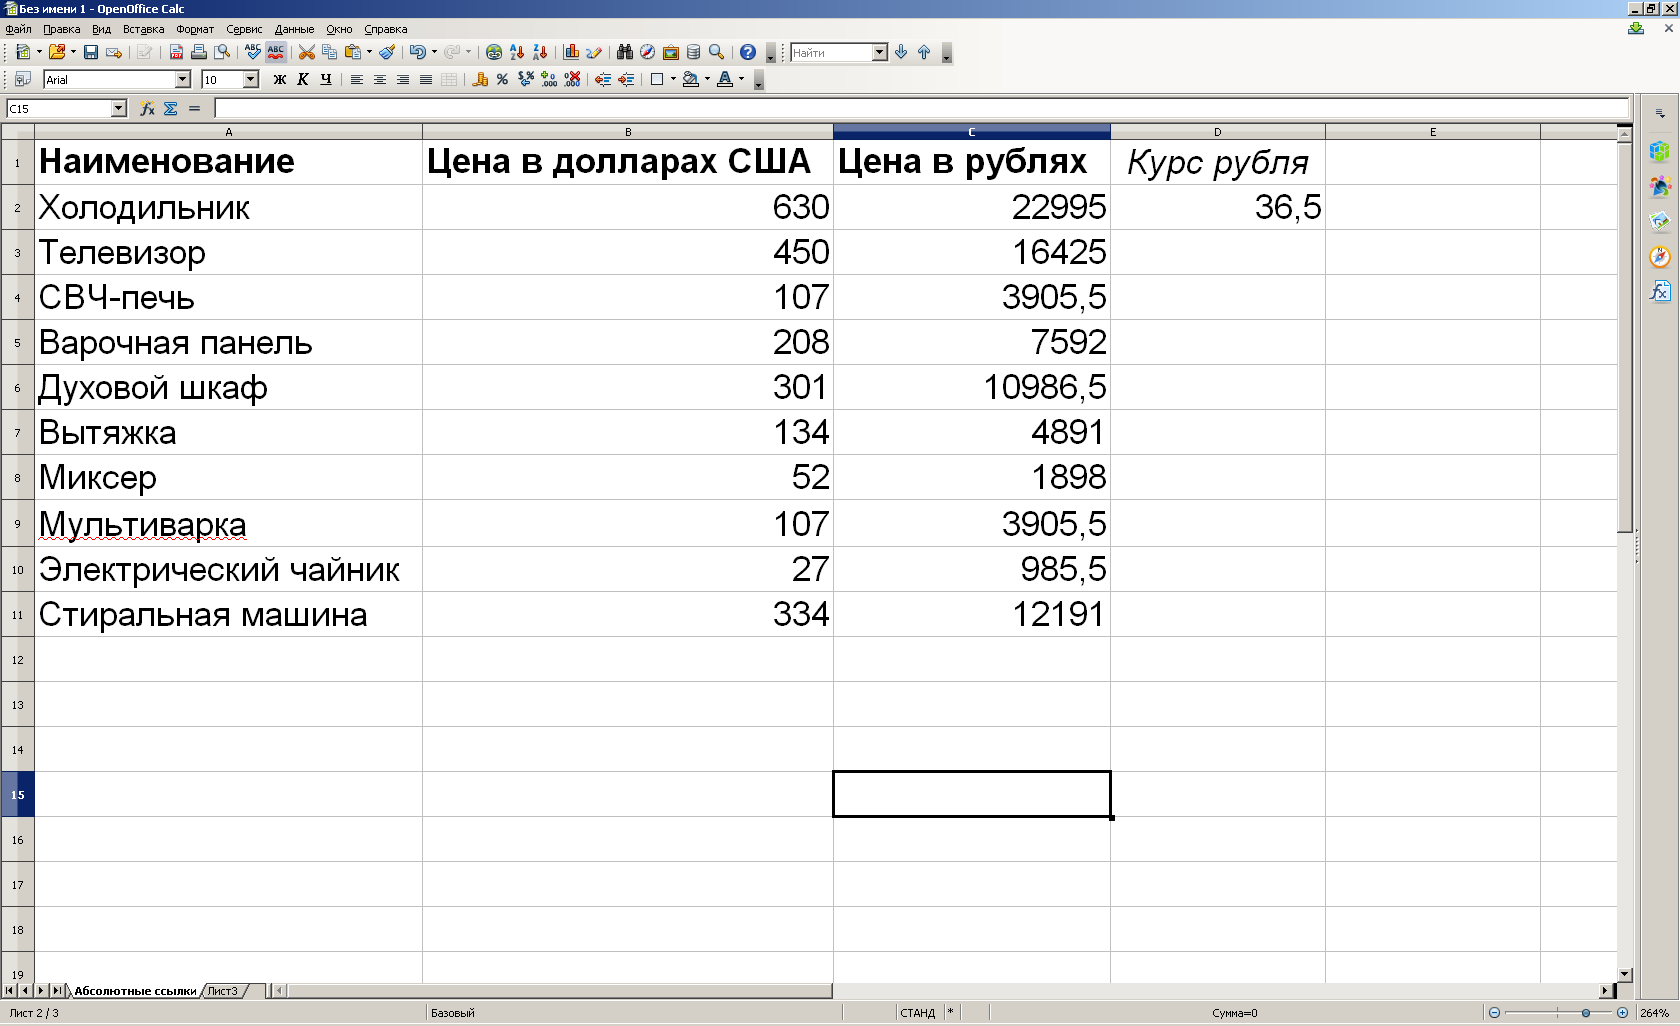Viewport: 1680px width, 1026px height.
Task: Delete decimal place icon
Action: pos(572,79)
